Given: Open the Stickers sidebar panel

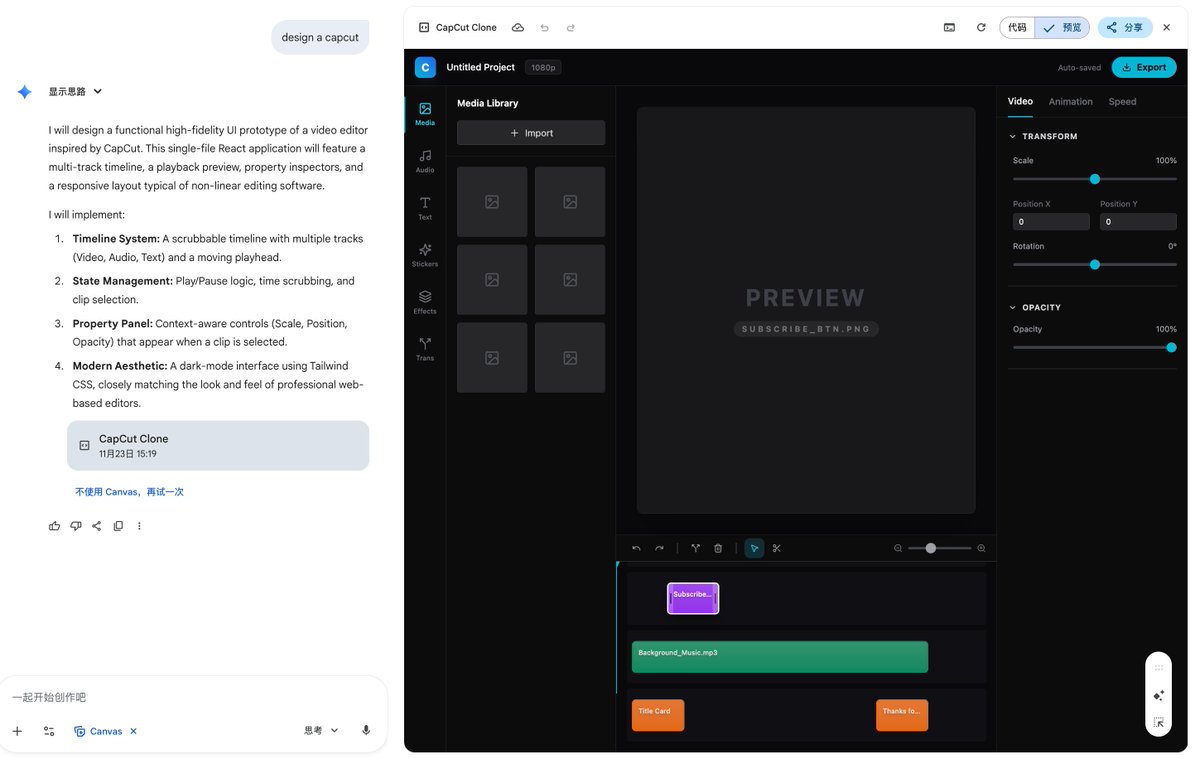Looking at the screenshot, I should tap(425, 255).
